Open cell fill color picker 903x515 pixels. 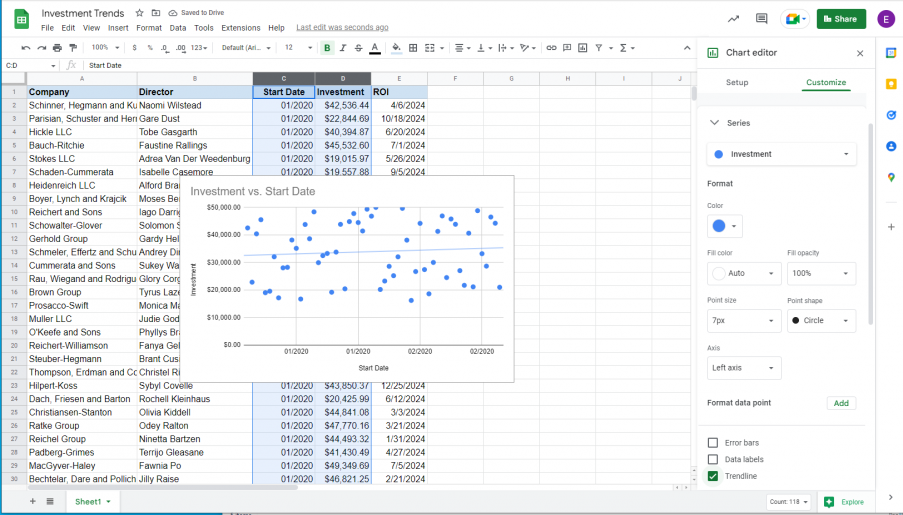(x=396, y=48)
